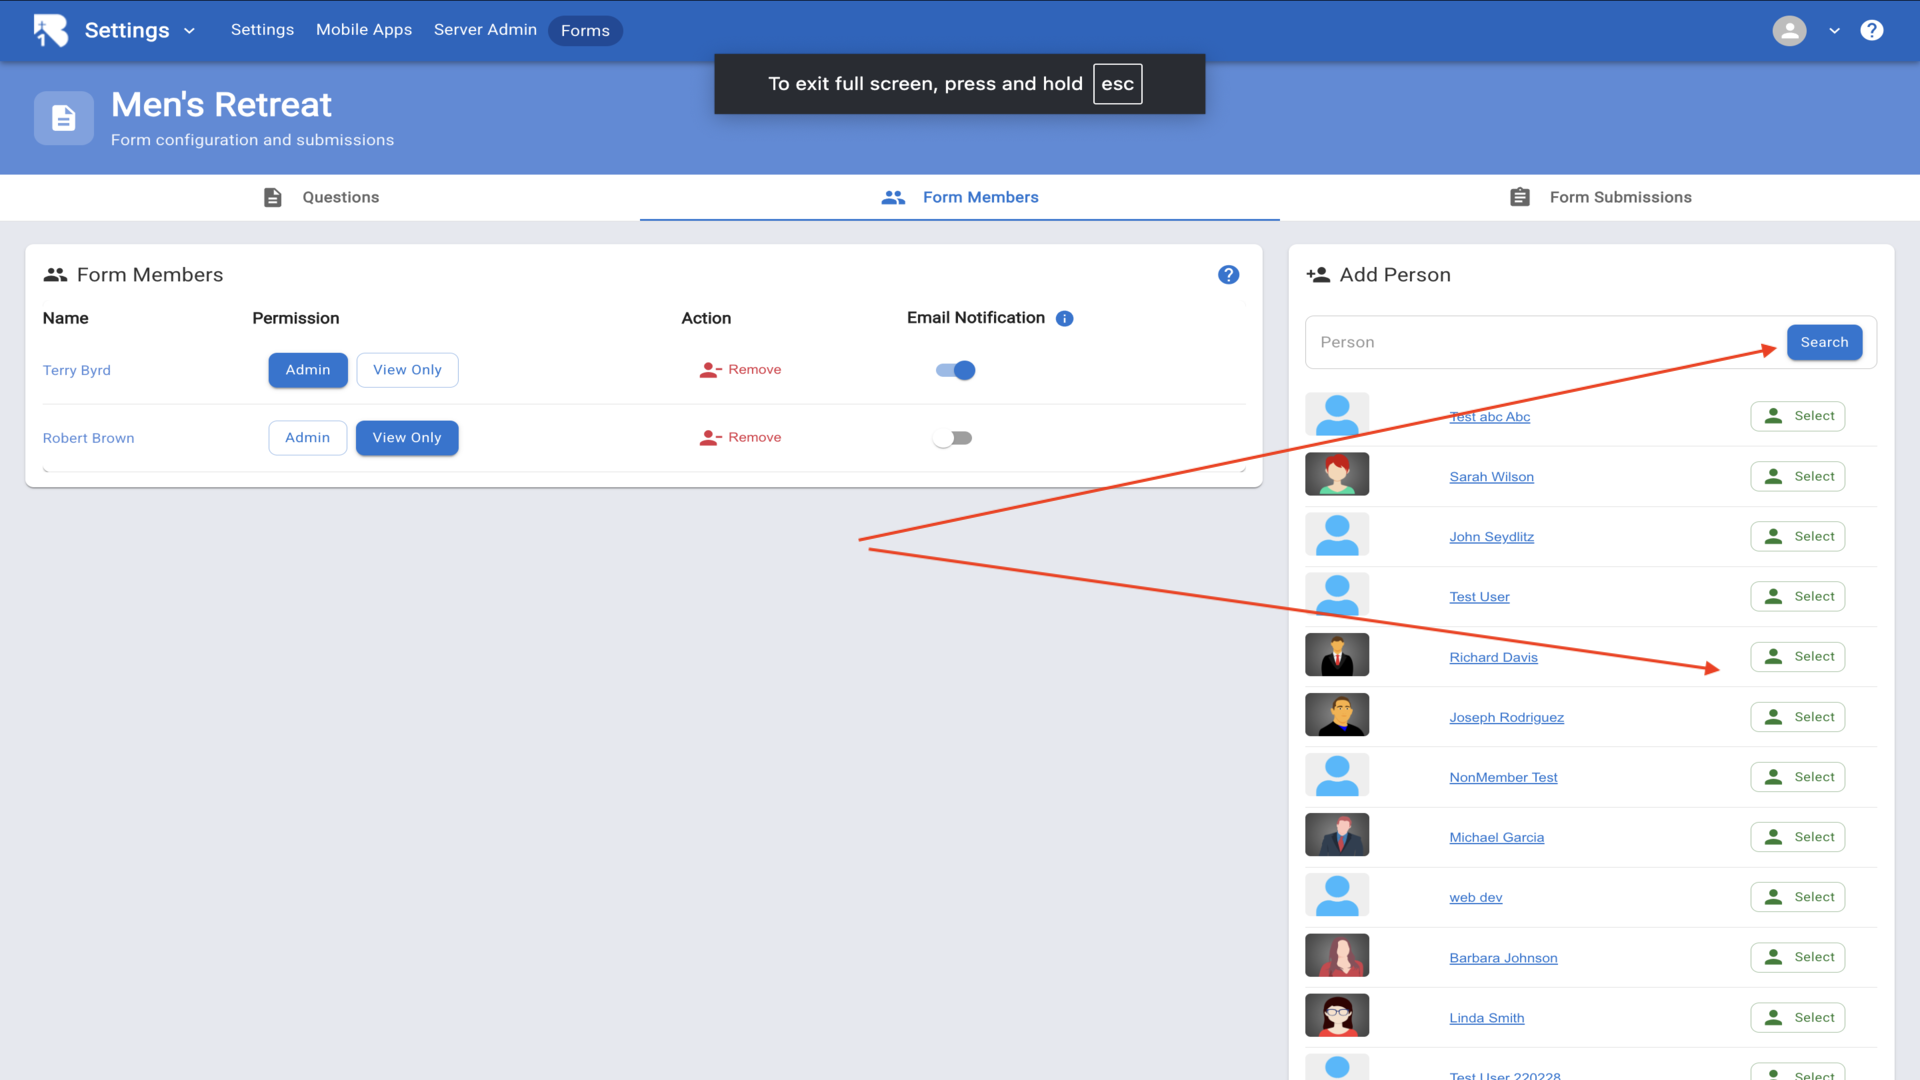
Task: Open the account menu chevron beside avatar
Action: coord(1834,31)
